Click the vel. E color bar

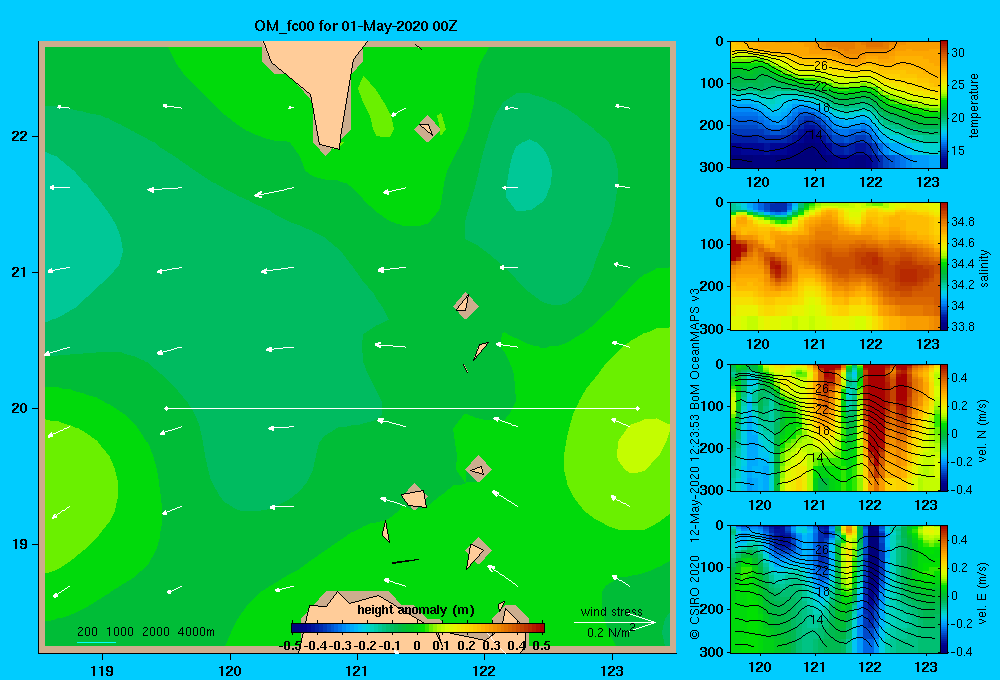tap(944, 589)
